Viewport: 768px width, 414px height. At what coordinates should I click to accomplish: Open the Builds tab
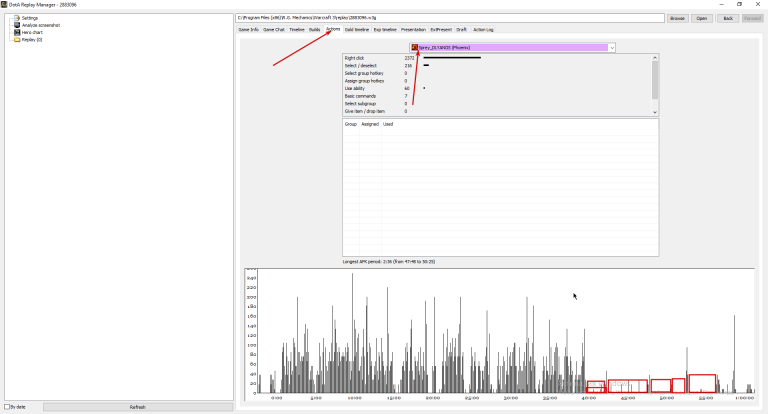tap(314, 30)
